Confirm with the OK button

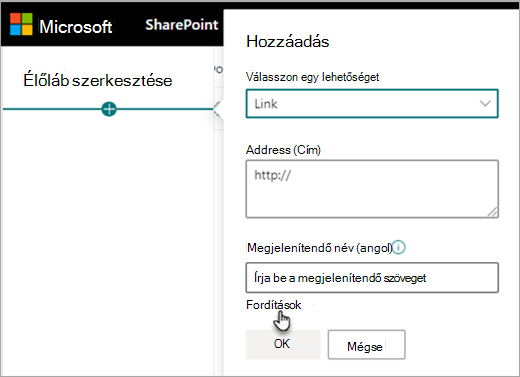(283, 344)
